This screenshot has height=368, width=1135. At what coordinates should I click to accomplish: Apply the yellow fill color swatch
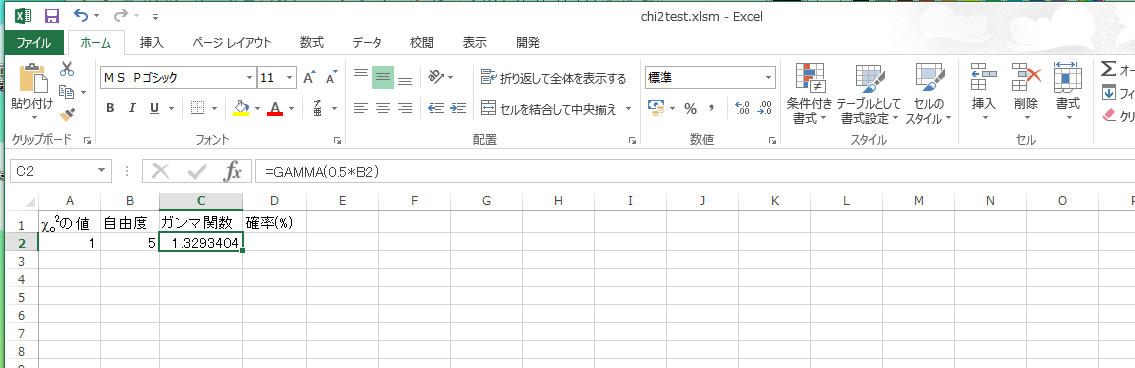[242, 109]
